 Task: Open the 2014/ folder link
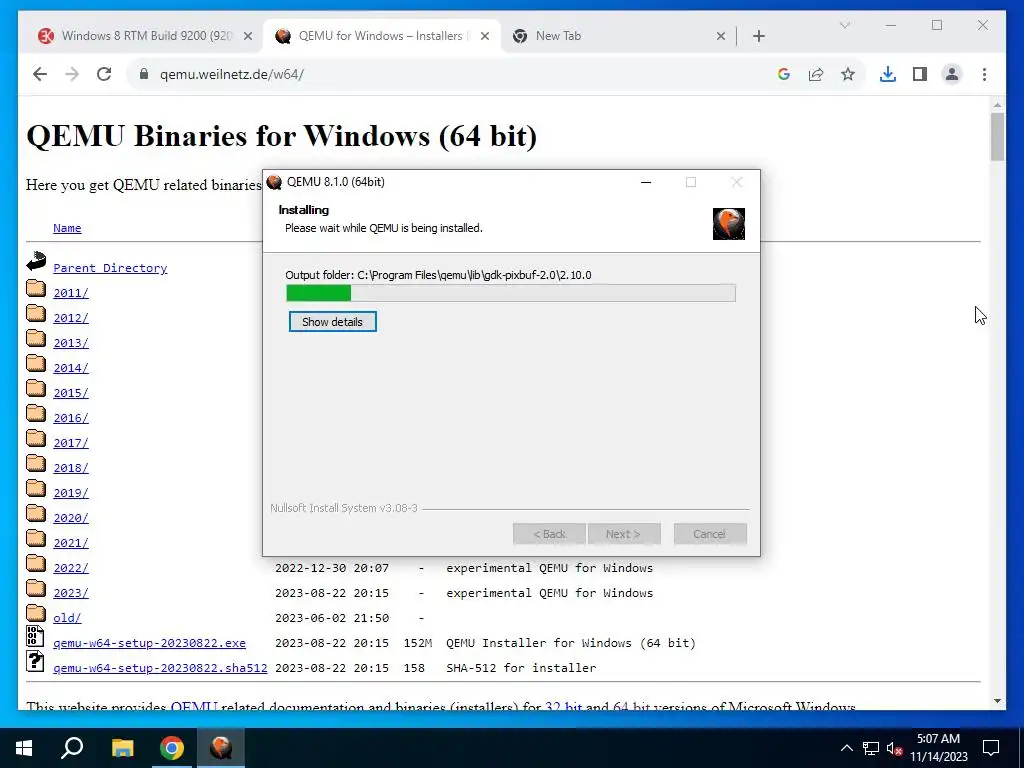point(71,368)
